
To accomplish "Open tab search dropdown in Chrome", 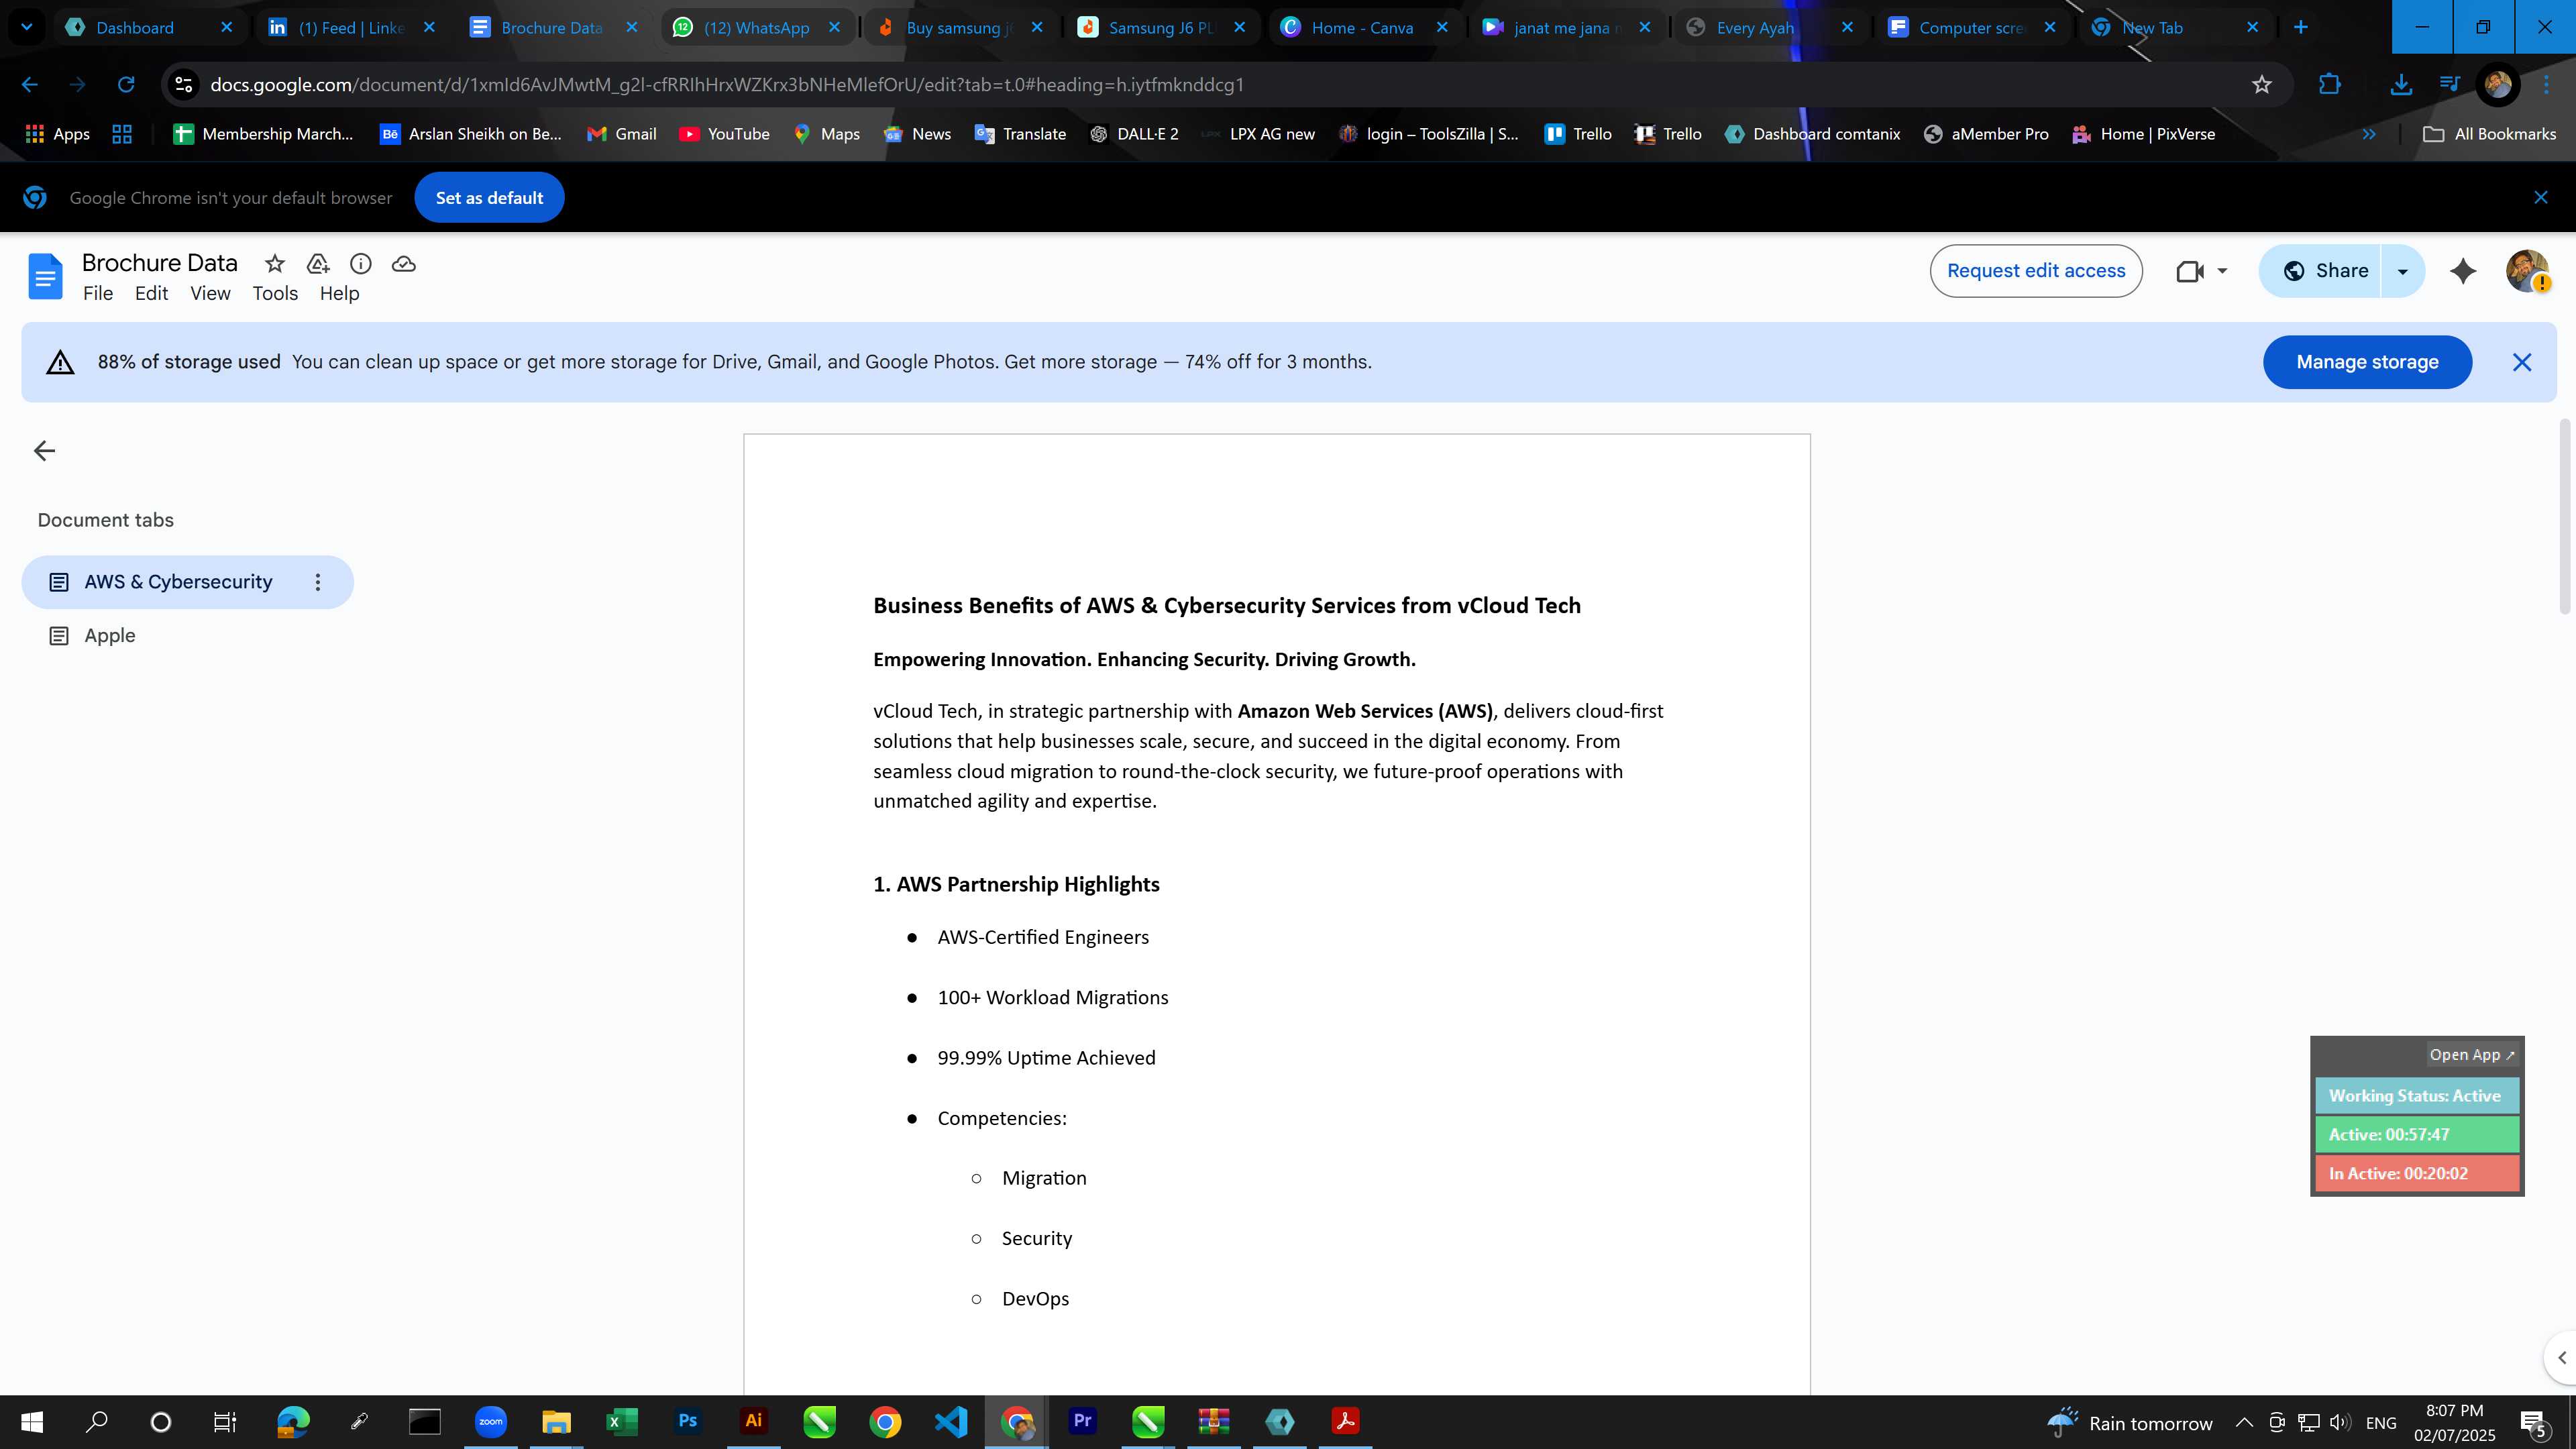I will pos(27,27).
